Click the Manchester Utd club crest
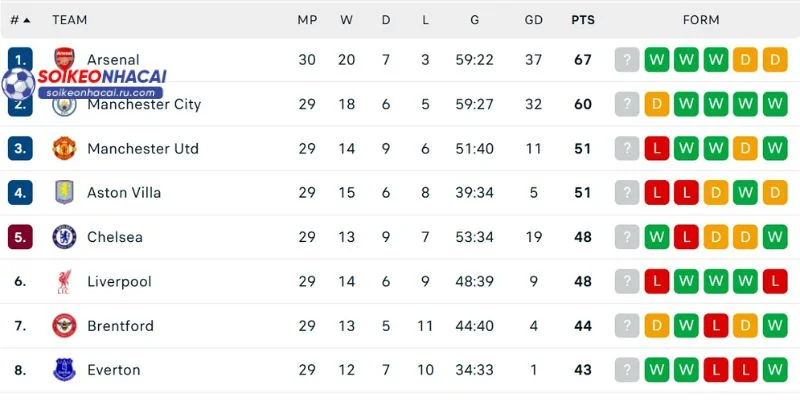800x400 pixels. click(64, 148)
